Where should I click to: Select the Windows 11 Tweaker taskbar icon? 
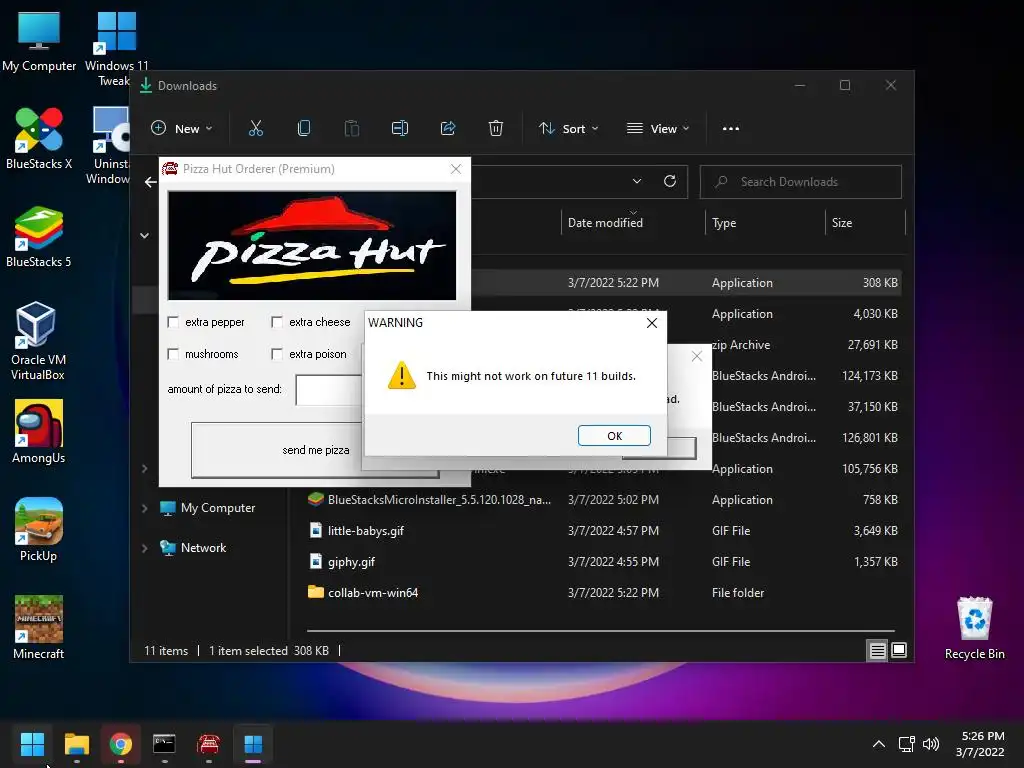coord(253,744)
